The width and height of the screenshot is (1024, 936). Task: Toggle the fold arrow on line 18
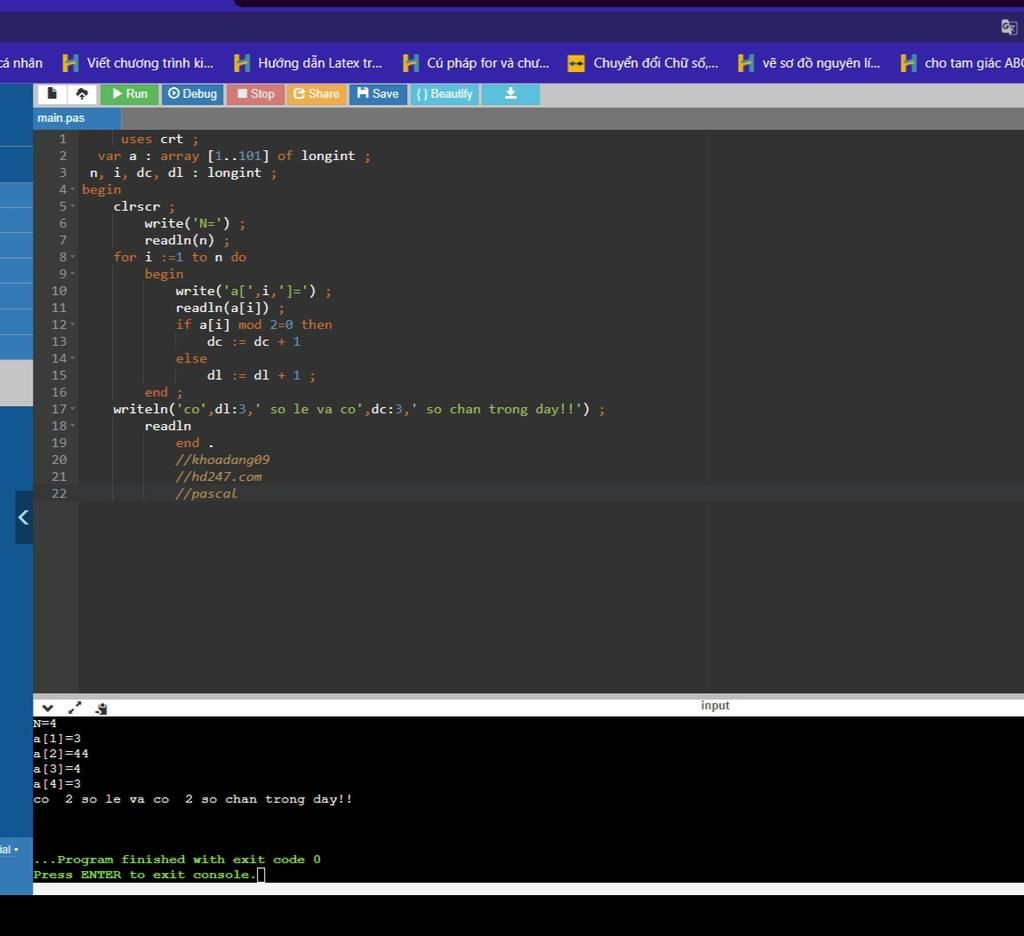(x=72, y=427)
